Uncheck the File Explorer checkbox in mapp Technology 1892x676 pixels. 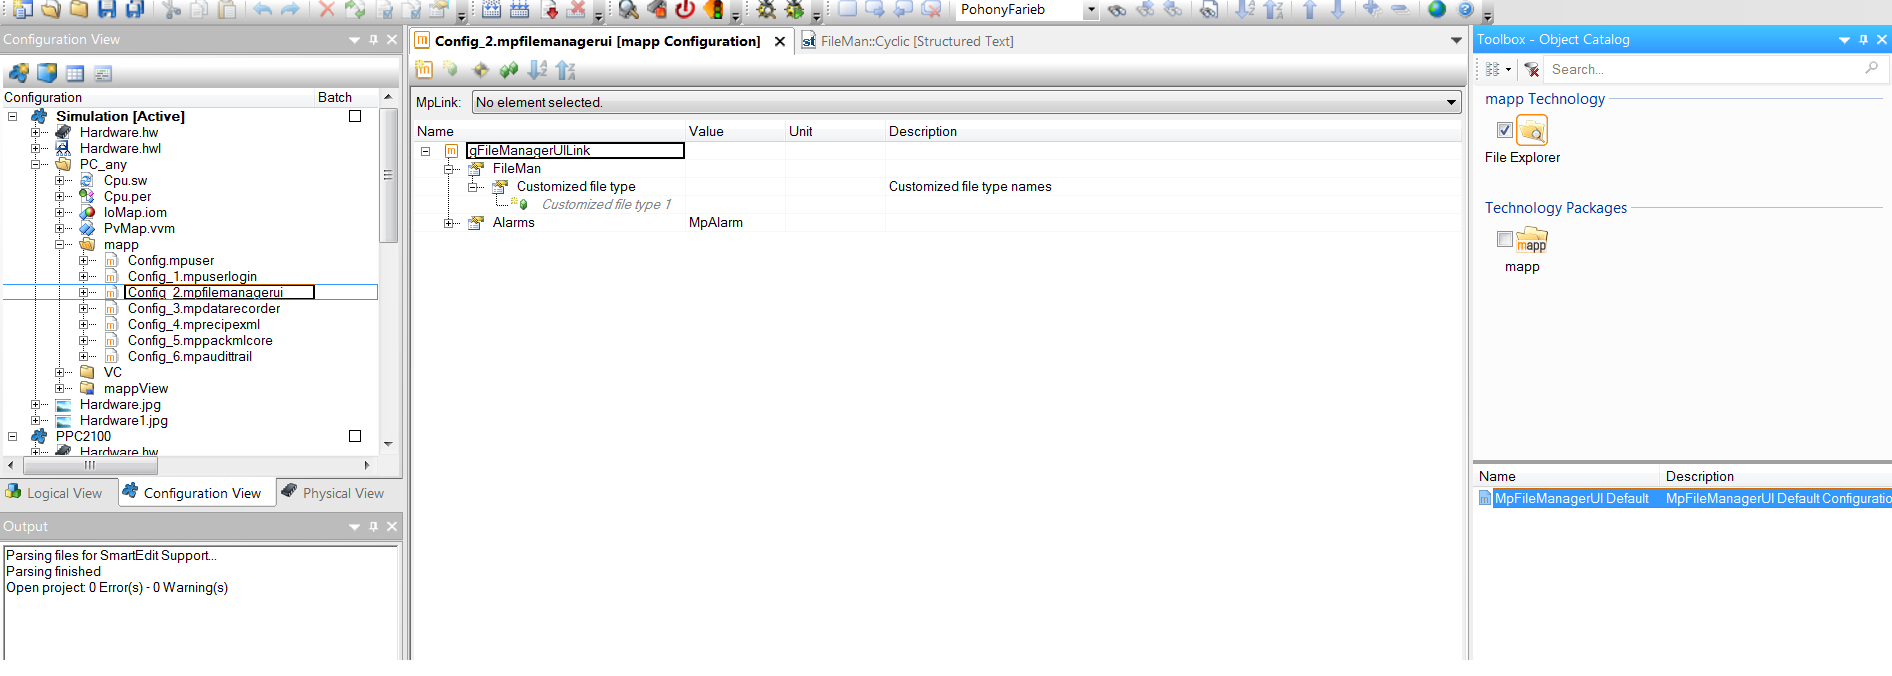(1504, 130)
